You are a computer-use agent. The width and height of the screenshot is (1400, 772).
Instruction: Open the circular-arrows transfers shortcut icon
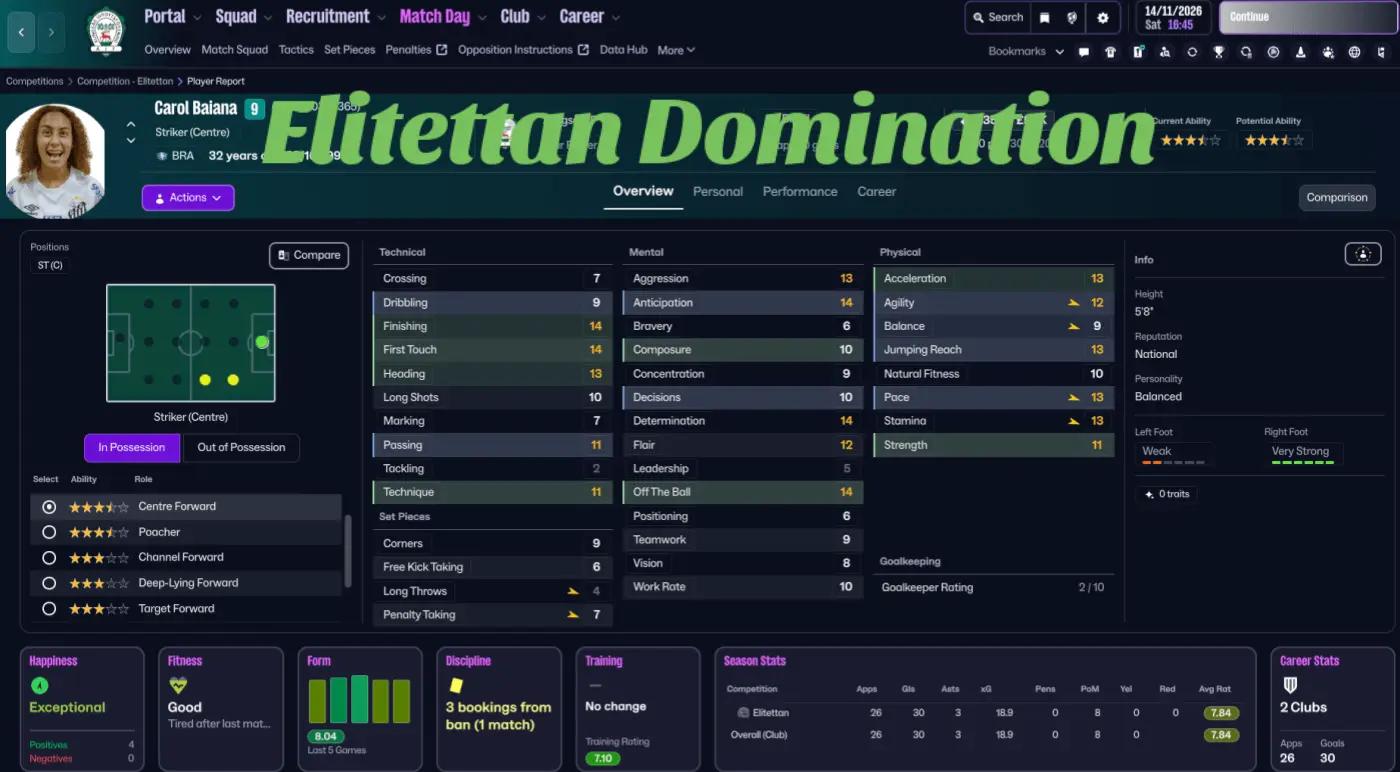pos(1191,52)
